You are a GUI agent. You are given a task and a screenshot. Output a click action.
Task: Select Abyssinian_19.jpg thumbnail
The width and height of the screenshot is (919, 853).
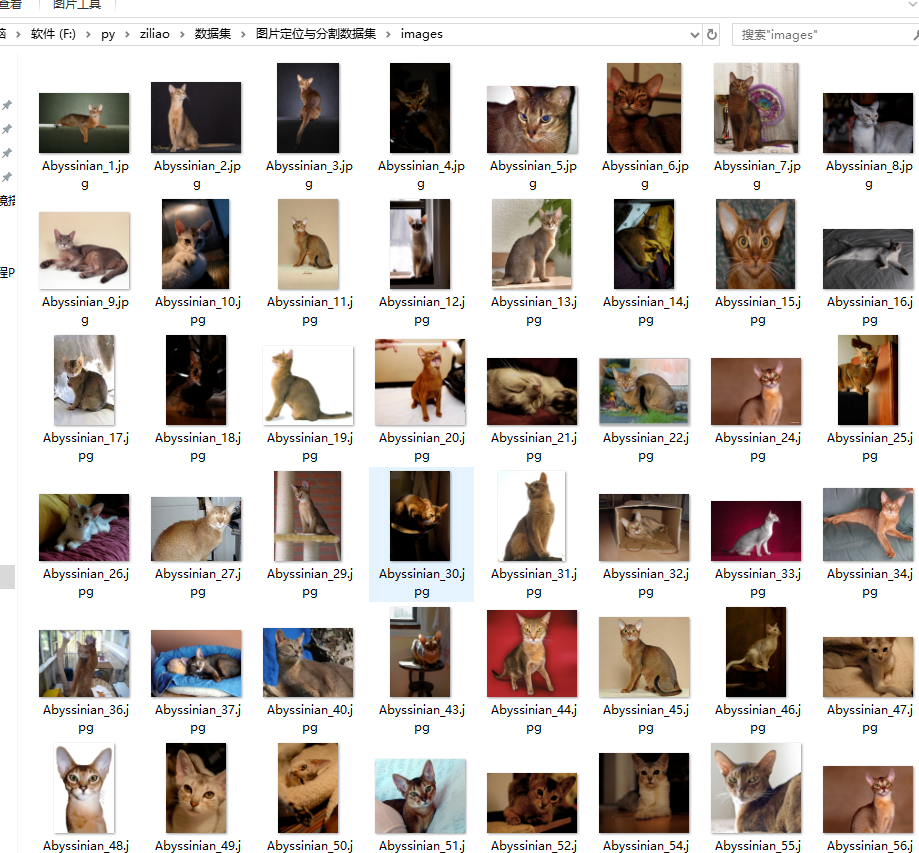[x=308, y=385]
